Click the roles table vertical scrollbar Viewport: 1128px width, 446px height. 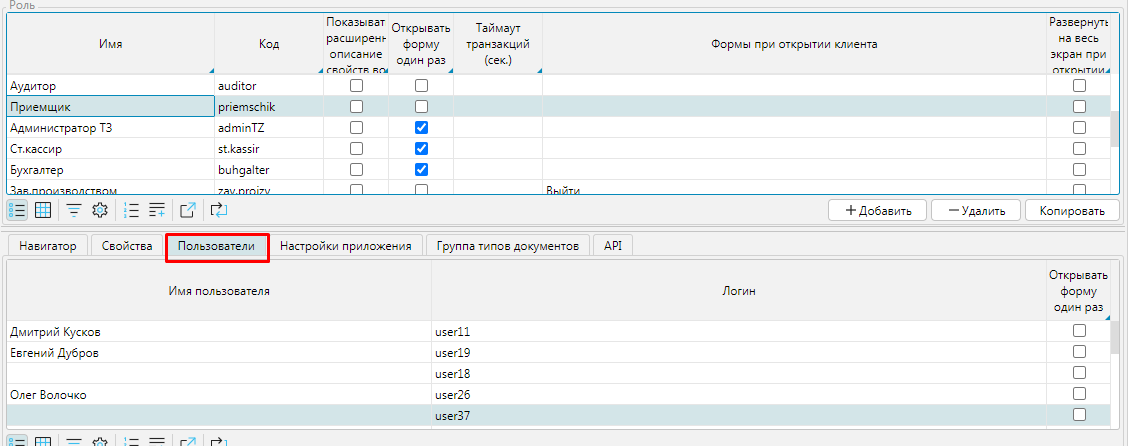1115,128
